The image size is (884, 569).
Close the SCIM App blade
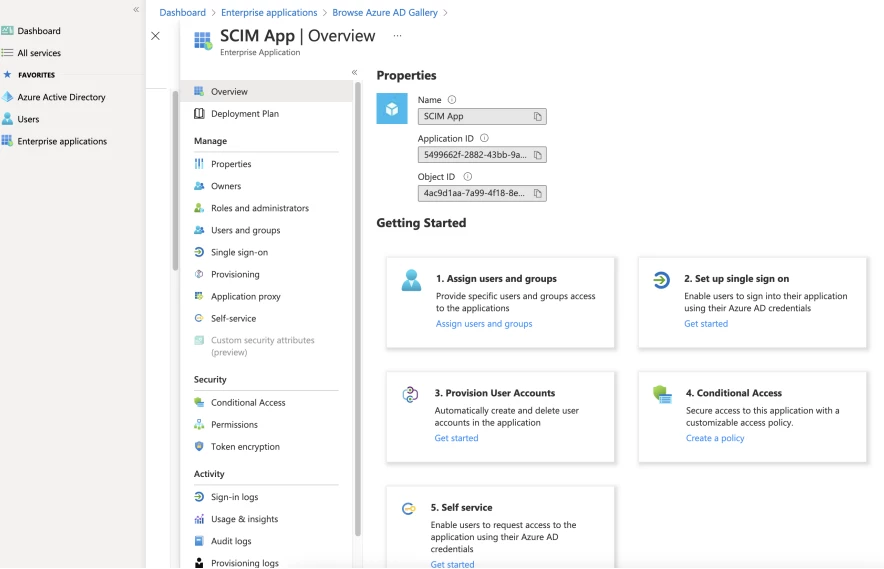pyautogui.click(x=156, y=36)
